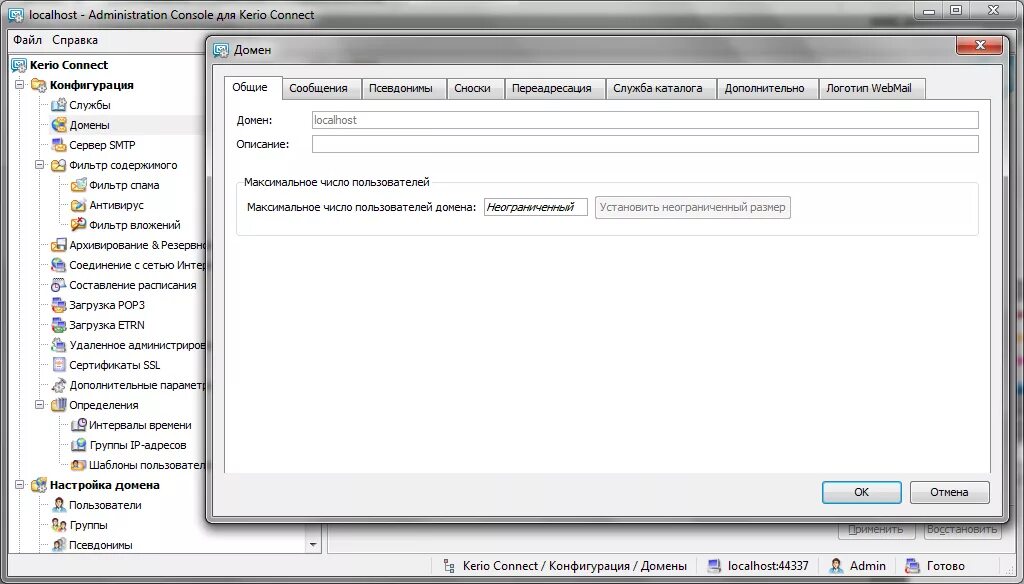Click the tree panel scroll down arrow
Image resolution: width=1024 pixels, height=584 pixels.
[x=313, y=545]
